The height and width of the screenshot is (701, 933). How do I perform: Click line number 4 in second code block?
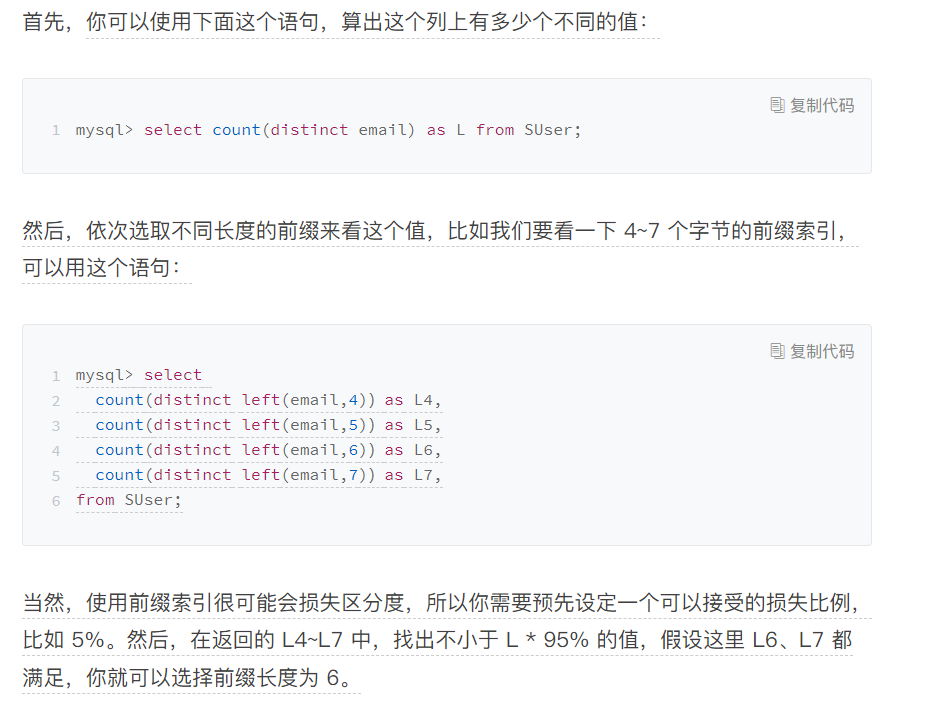click(56, 451)
